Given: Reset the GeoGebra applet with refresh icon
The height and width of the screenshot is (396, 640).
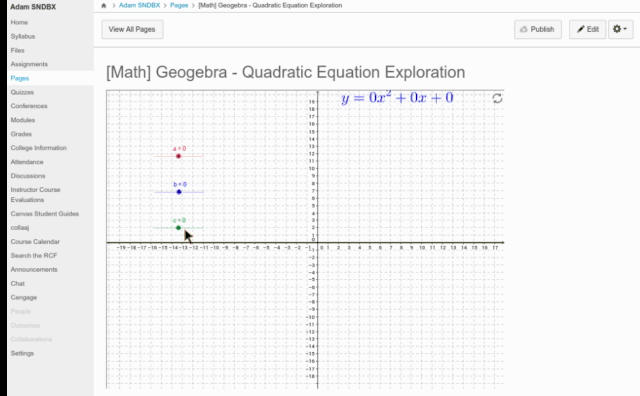Looking at the screenshot, I should coord(497,98).
